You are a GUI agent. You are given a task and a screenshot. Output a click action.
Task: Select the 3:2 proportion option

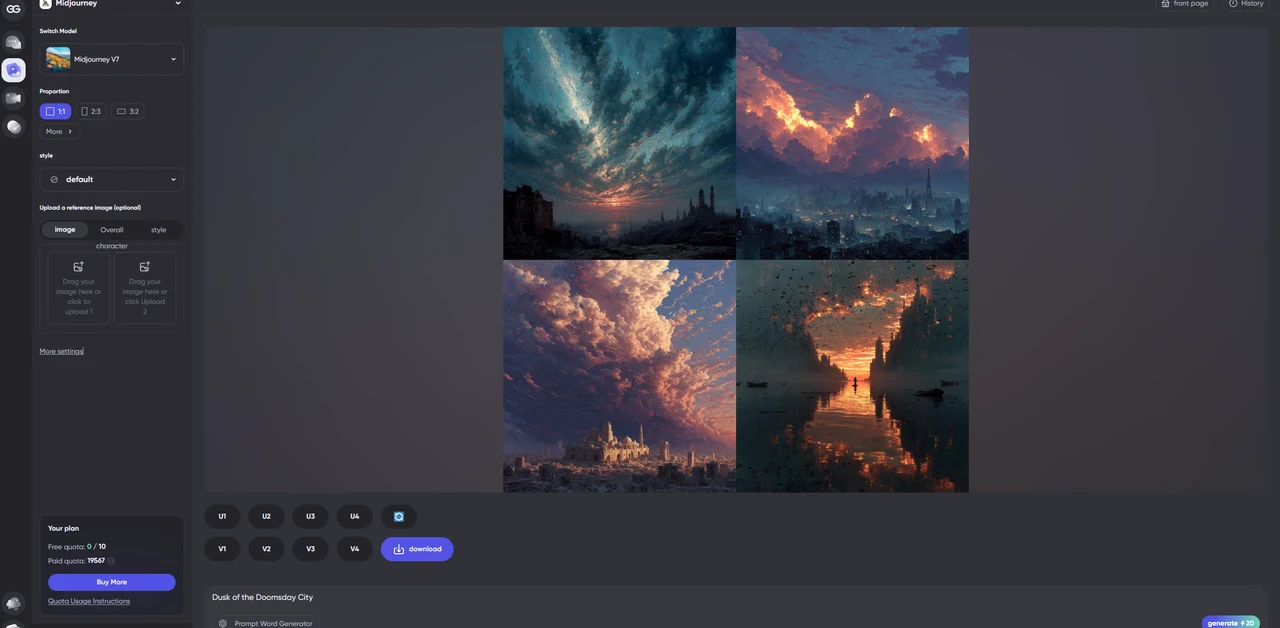click(x=128, y=111)
